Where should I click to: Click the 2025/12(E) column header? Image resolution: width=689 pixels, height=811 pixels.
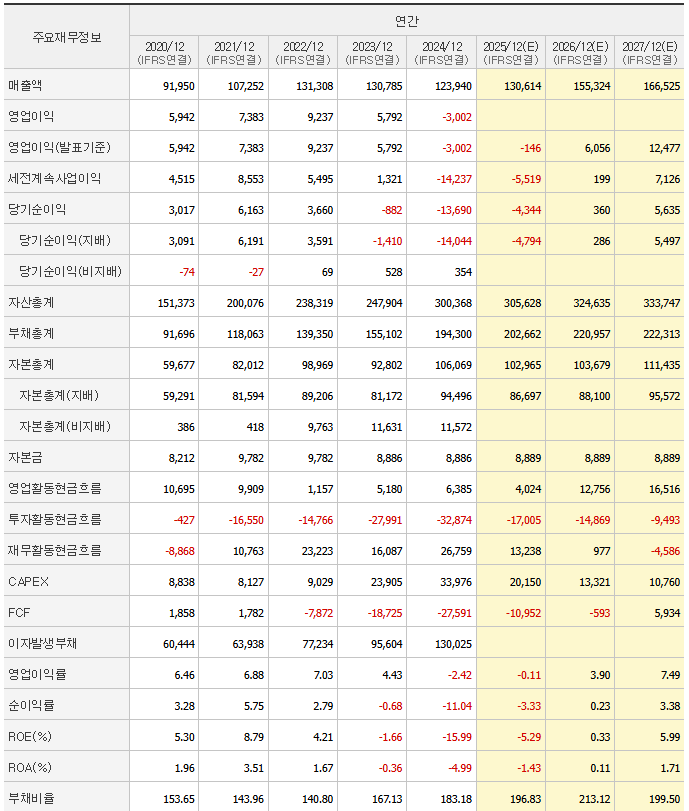tap(511, 53)
